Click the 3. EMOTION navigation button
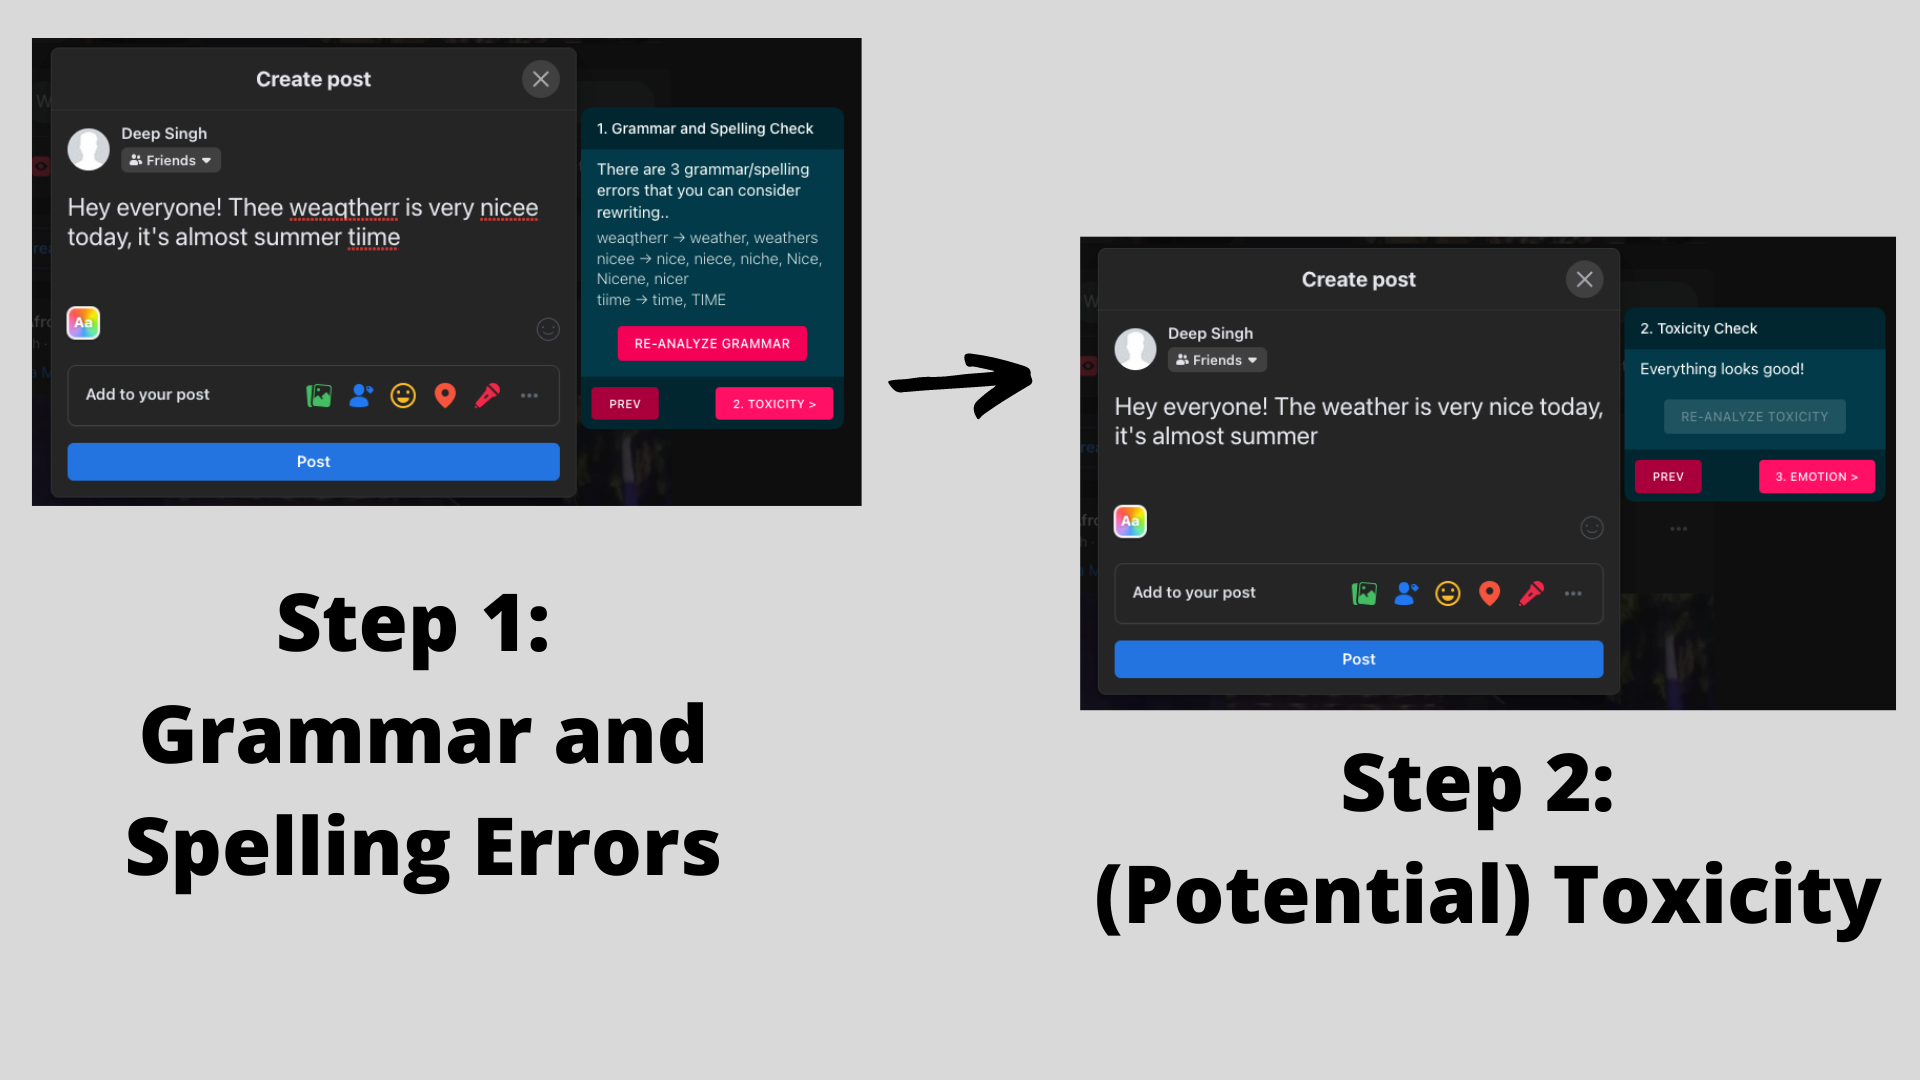This screenshot has width=1920, height=1080. point(1817,475)
